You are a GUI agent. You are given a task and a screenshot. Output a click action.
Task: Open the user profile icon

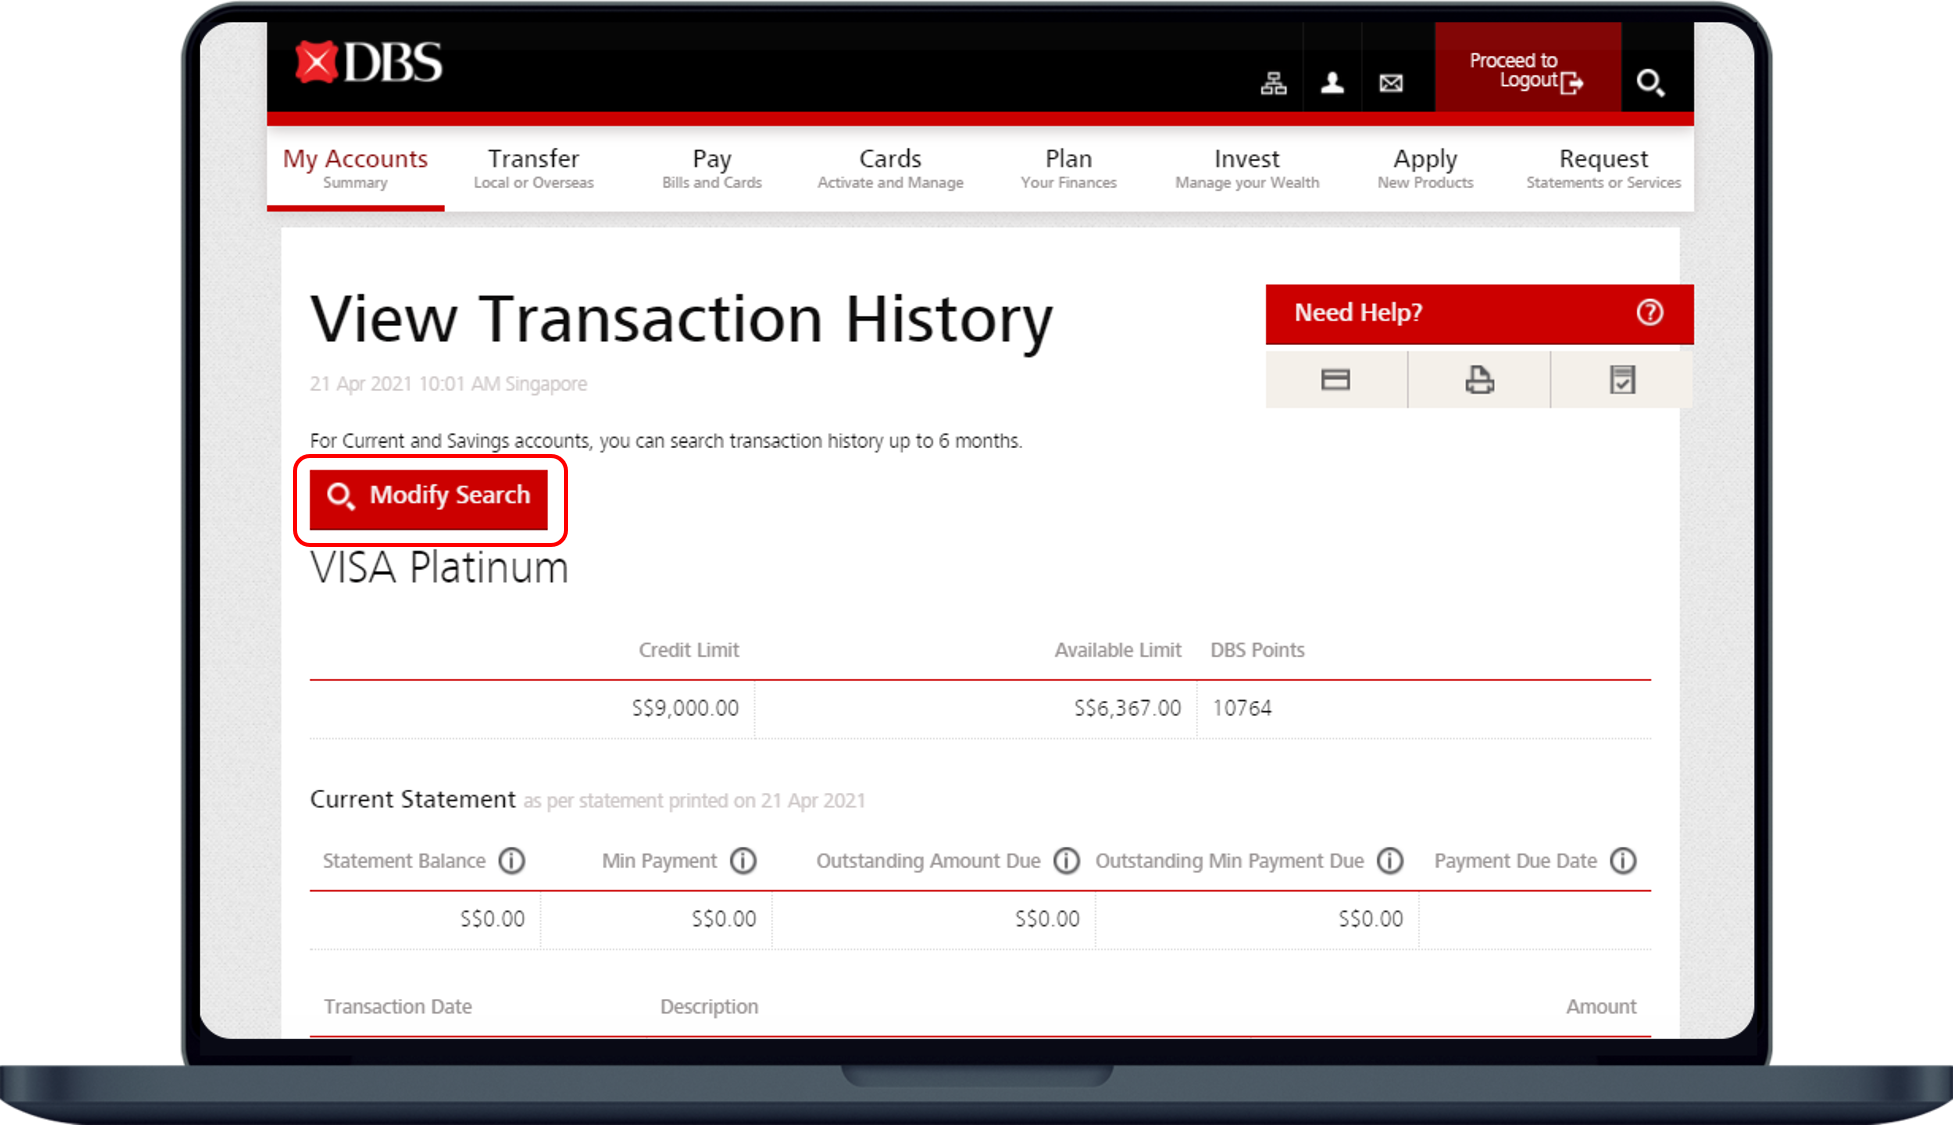pyautogui.click(x=1332, y=83)
